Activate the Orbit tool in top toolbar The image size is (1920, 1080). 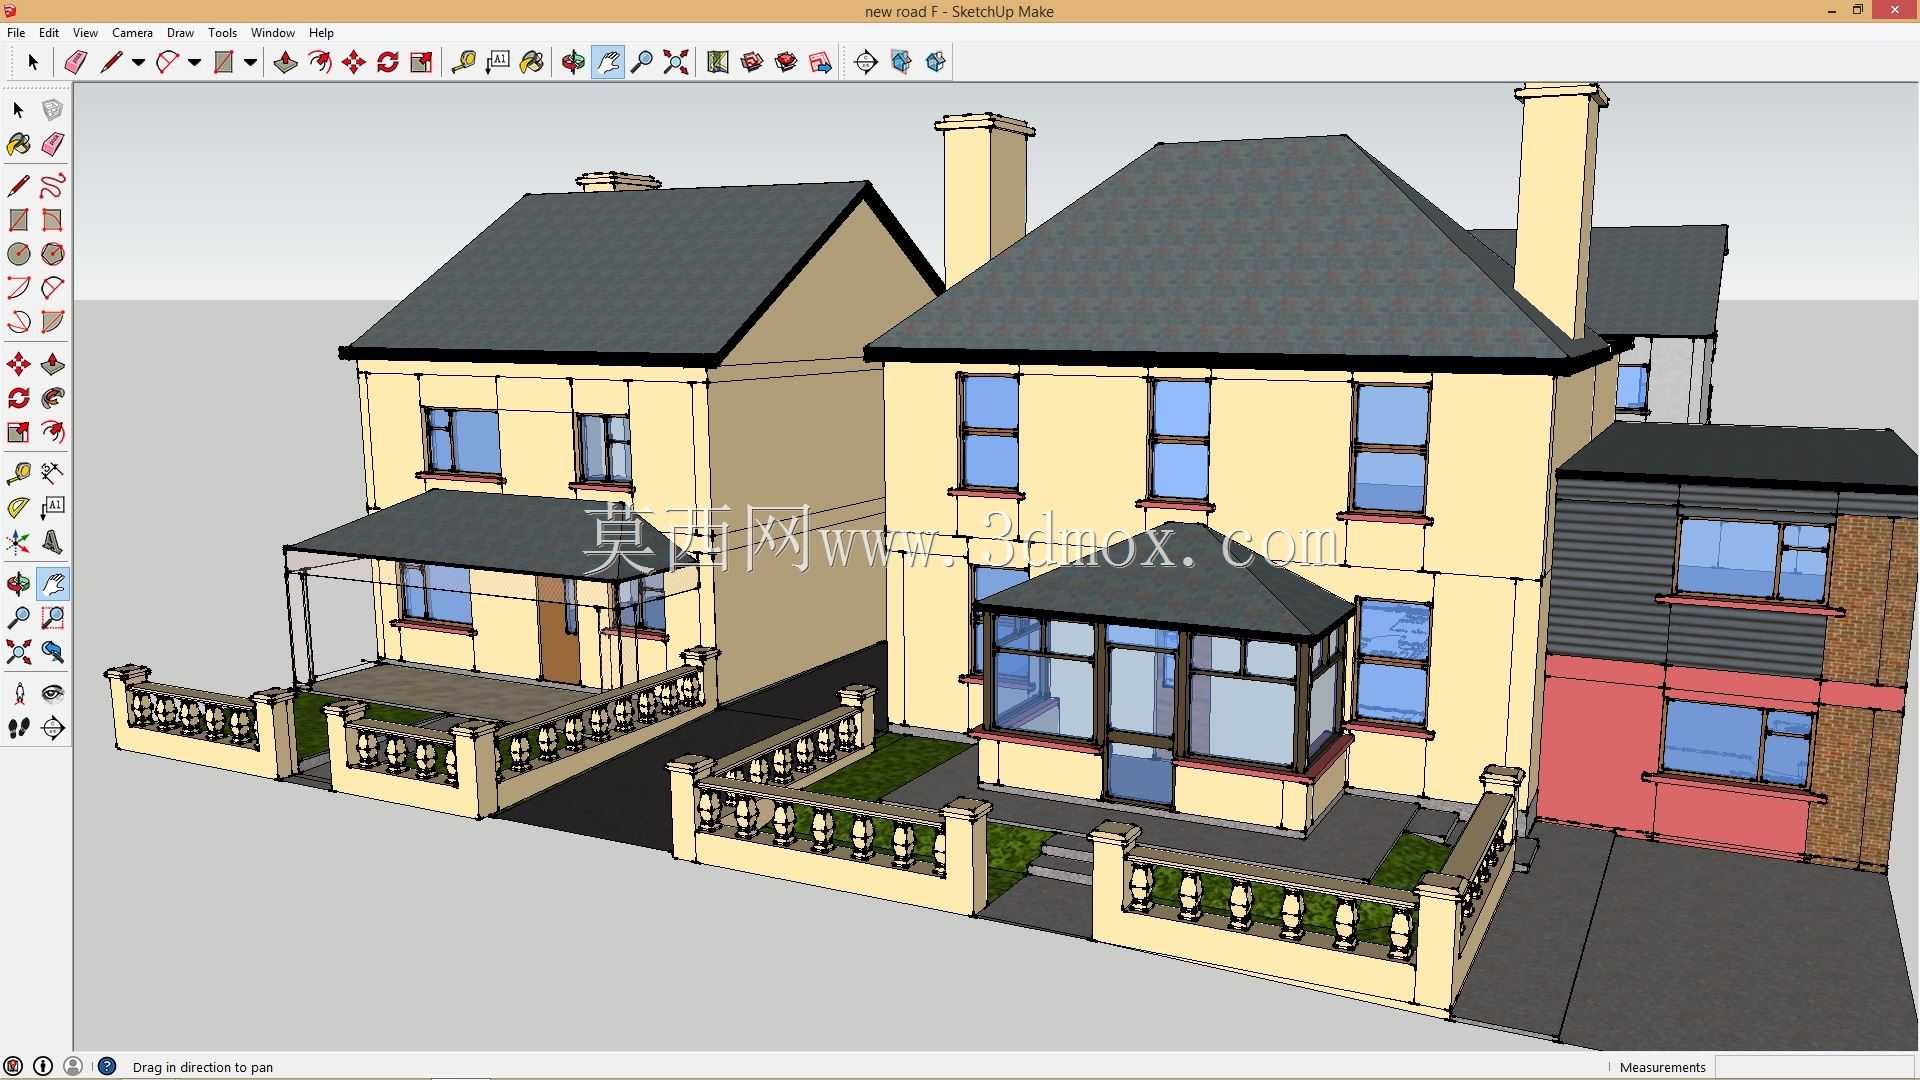click(x=573, y=62)
